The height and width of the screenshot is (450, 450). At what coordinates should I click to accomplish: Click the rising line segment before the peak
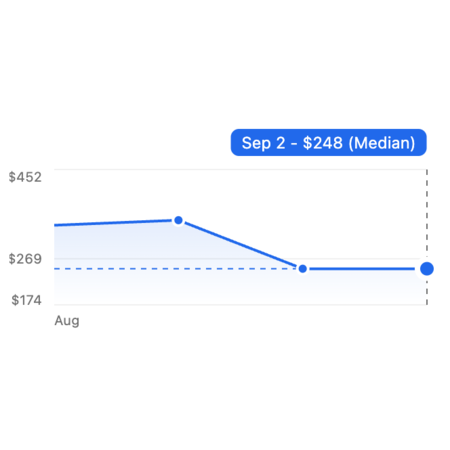(x=113, y=223)
